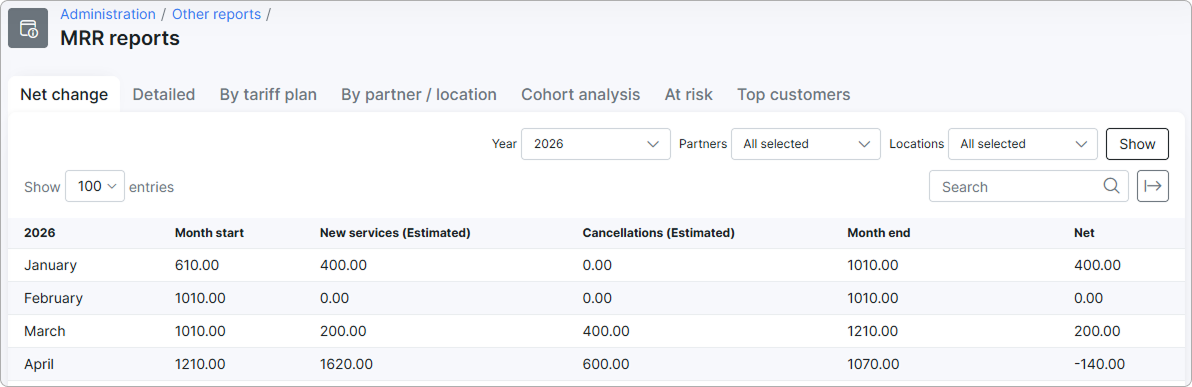
Task: Open the By partner / location tab
Action: tap(419, 94)
